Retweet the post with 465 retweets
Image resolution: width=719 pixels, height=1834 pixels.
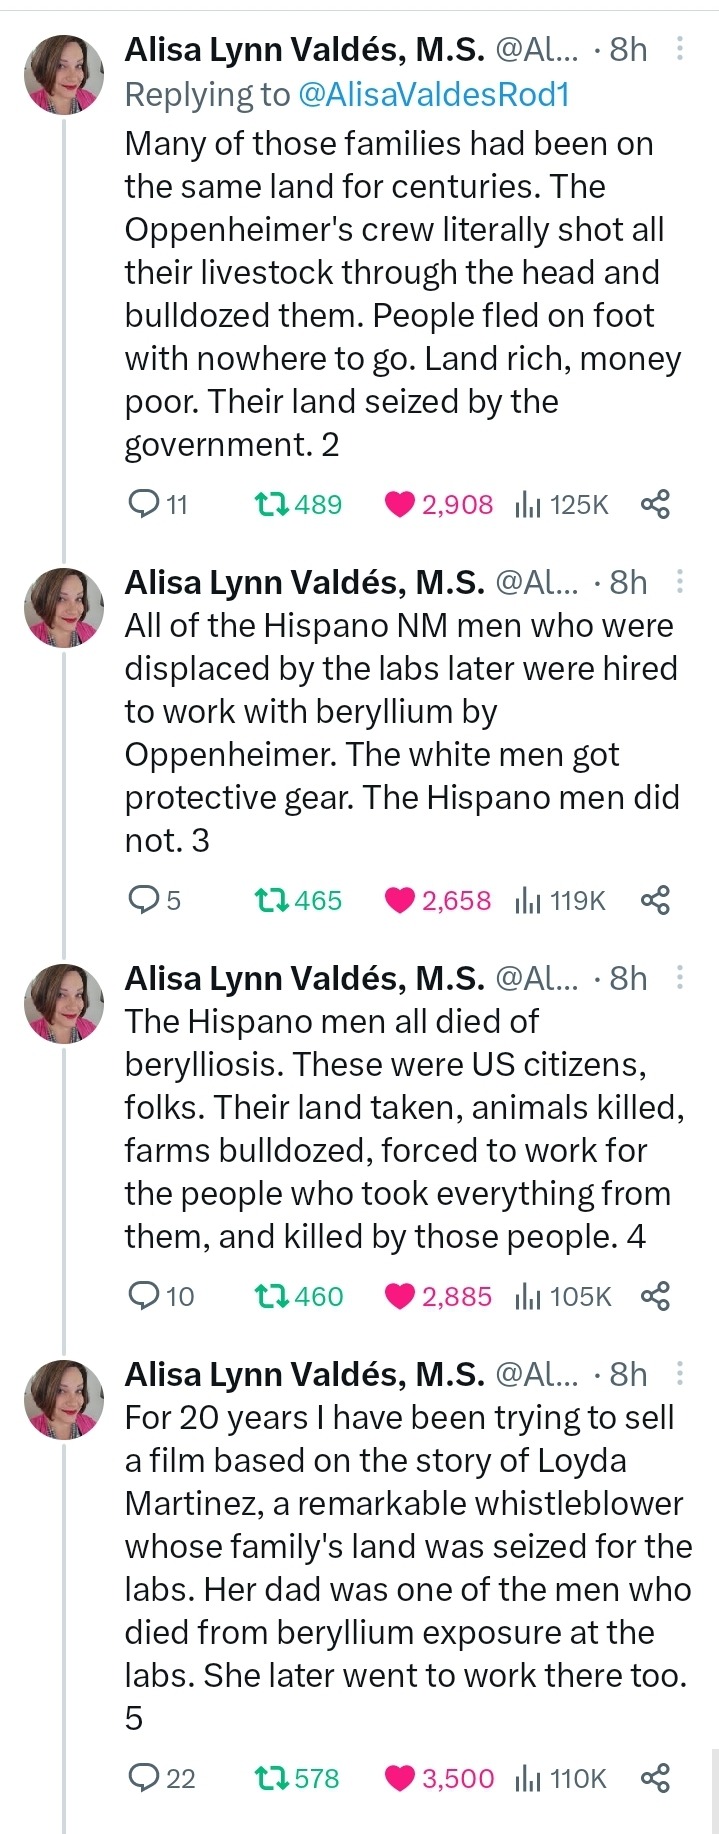(x=268, y=900)
